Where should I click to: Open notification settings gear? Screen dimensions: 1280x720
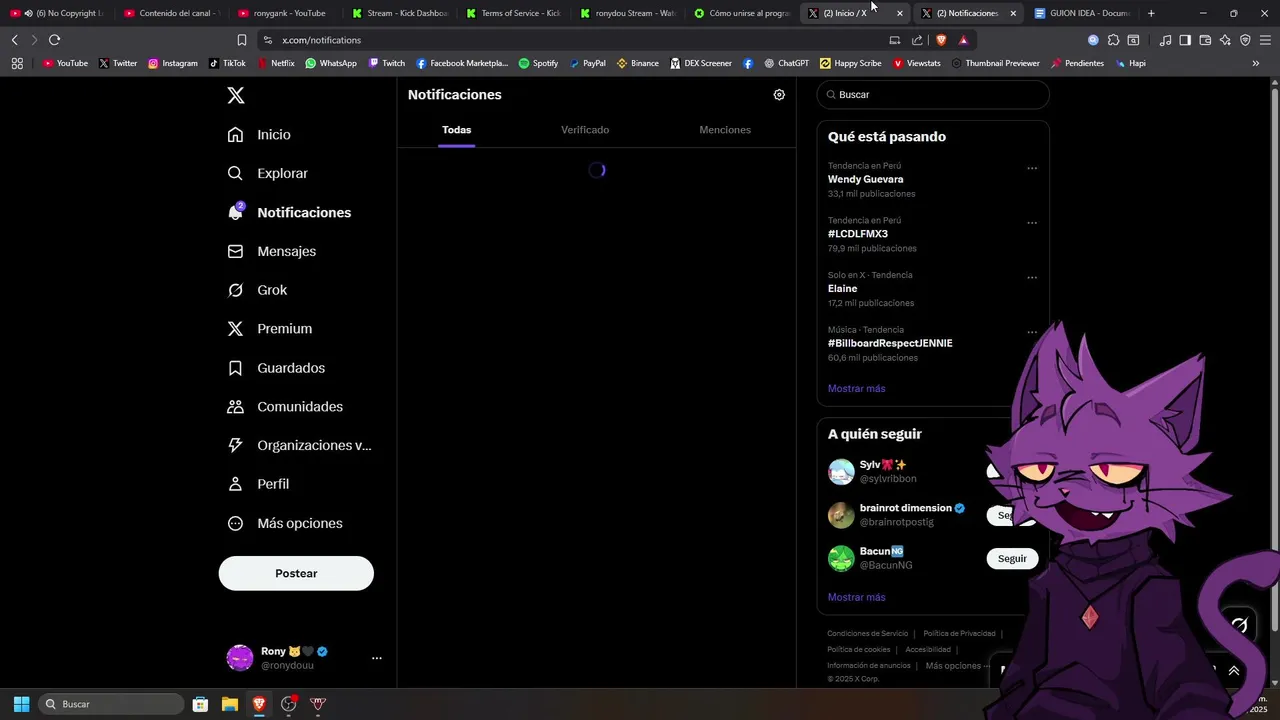(x=779, y=95)
